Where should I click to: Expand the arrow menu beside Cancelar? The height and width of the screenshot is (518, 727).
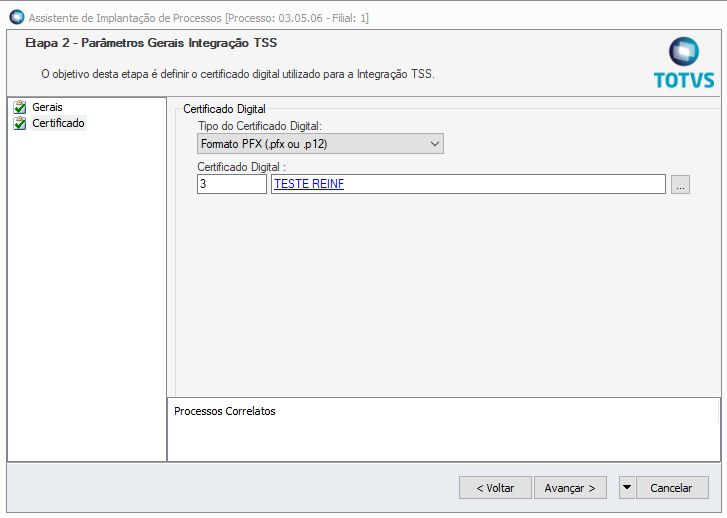(x=627, y=488)
